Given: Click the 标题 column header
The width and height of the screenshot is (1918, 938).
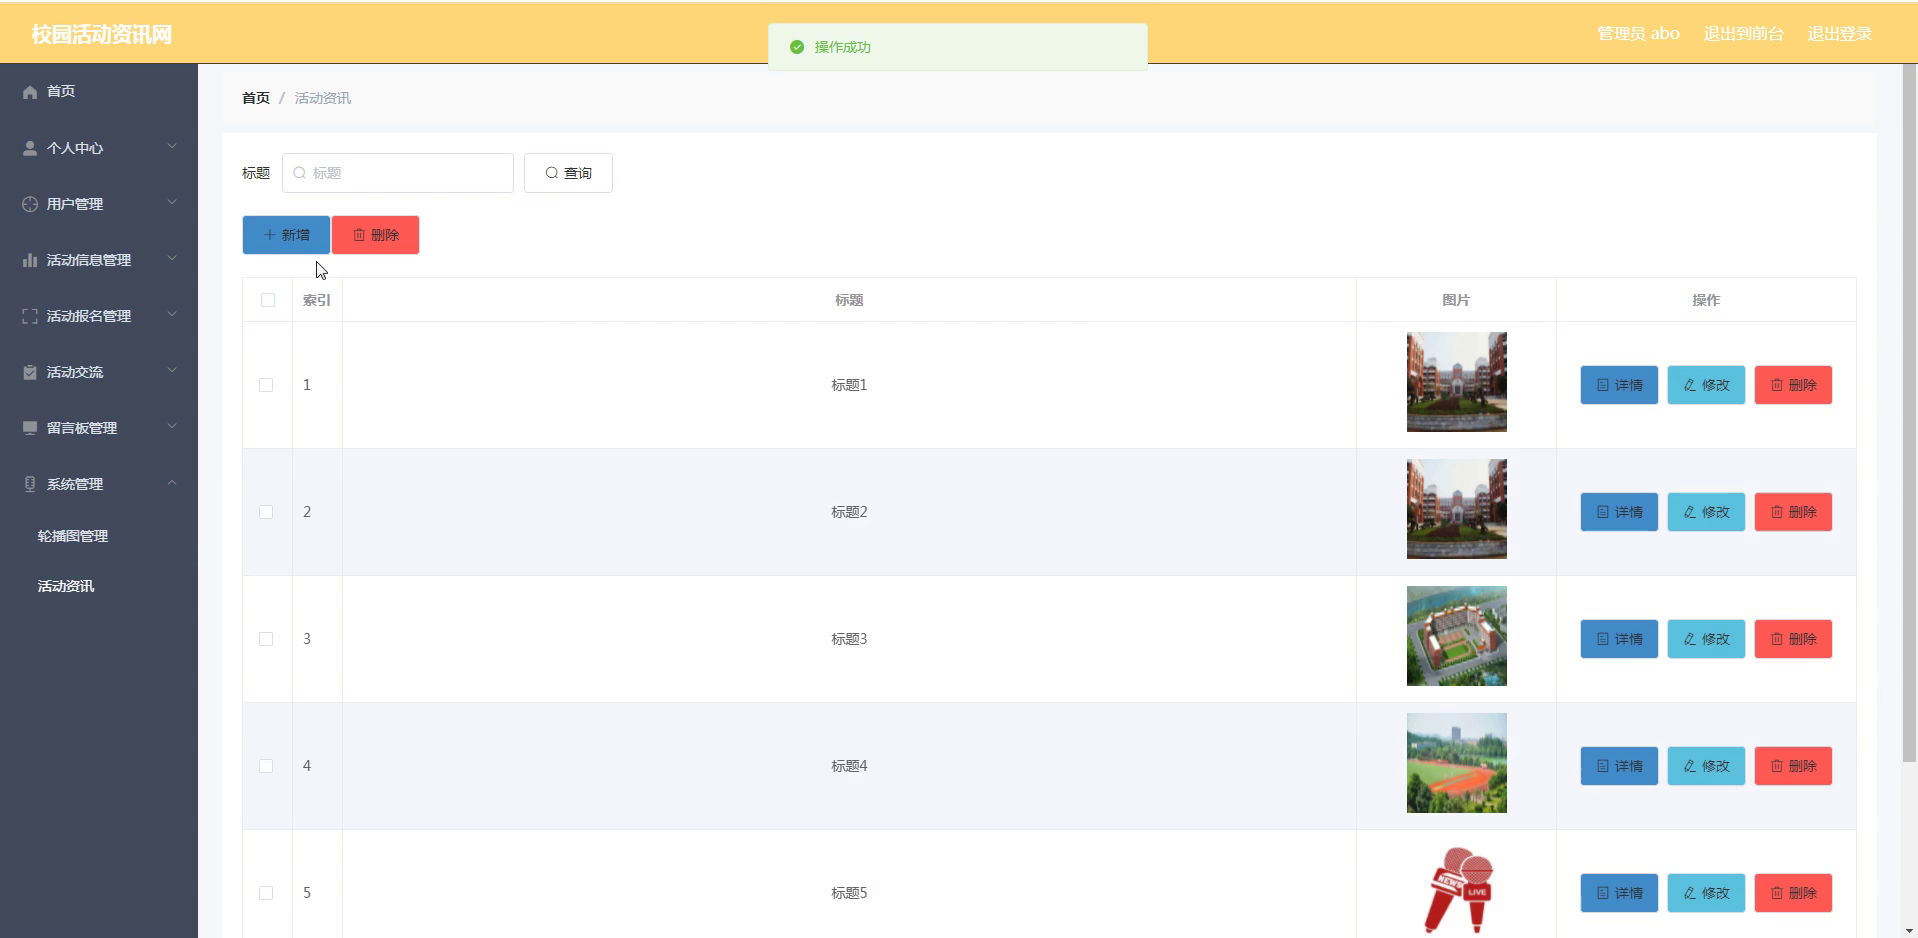Looking at the screenshot, I should point(849,300).
